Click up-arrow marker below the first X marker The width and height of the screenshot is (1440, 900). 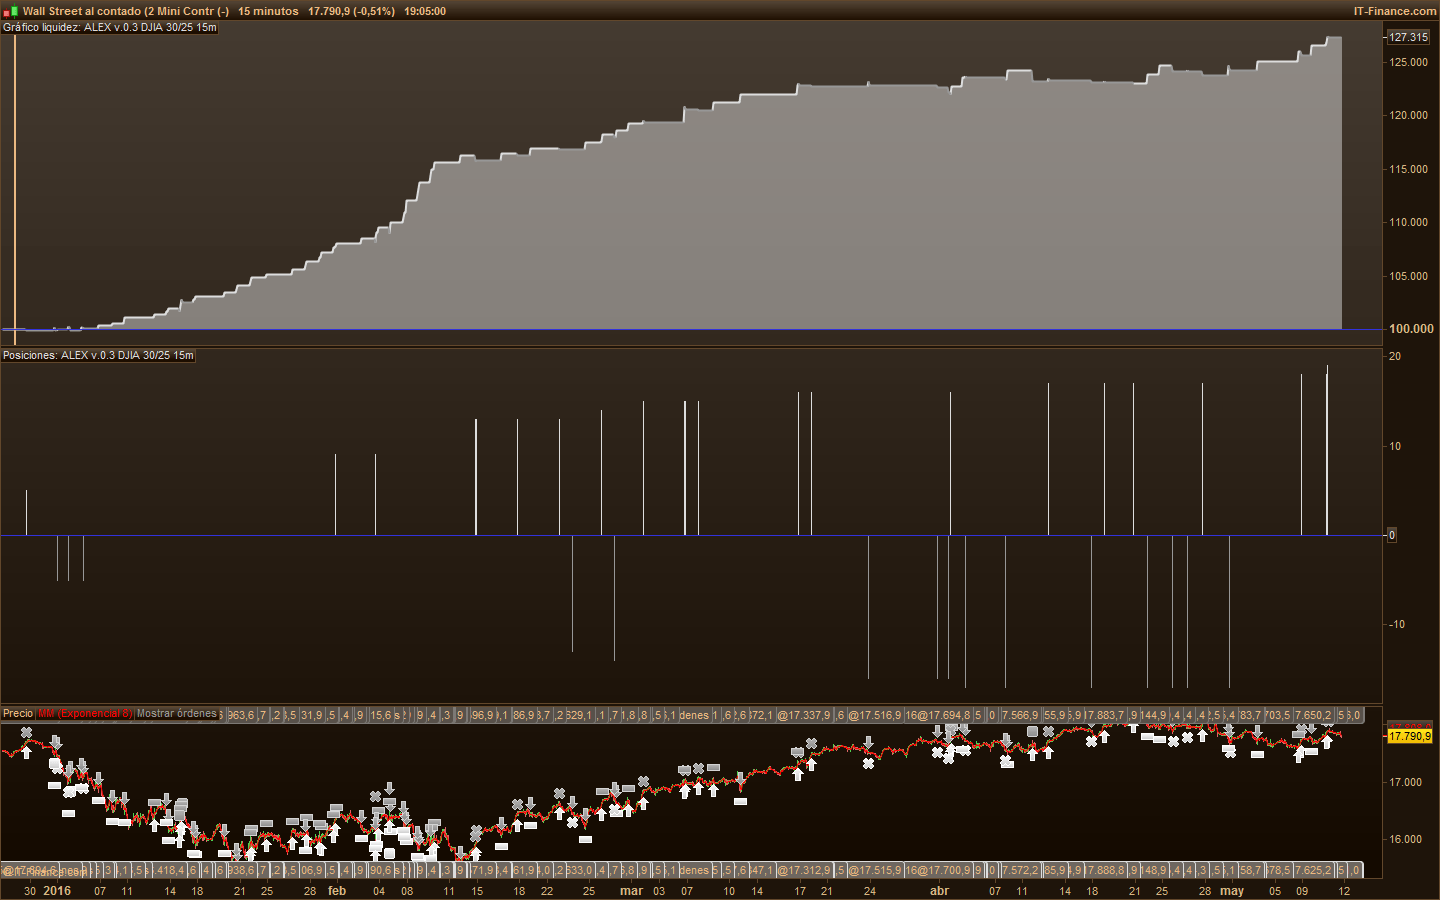point(26,750)
